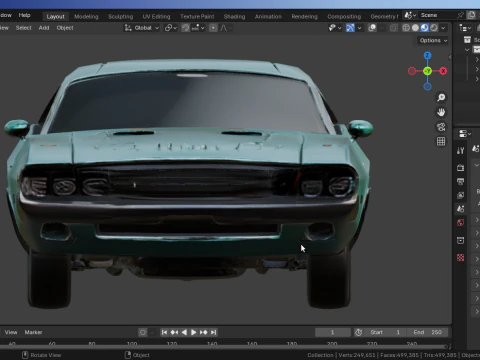Switch to solid viewport shading
The image size is (480, 360).
pos(415,28)
